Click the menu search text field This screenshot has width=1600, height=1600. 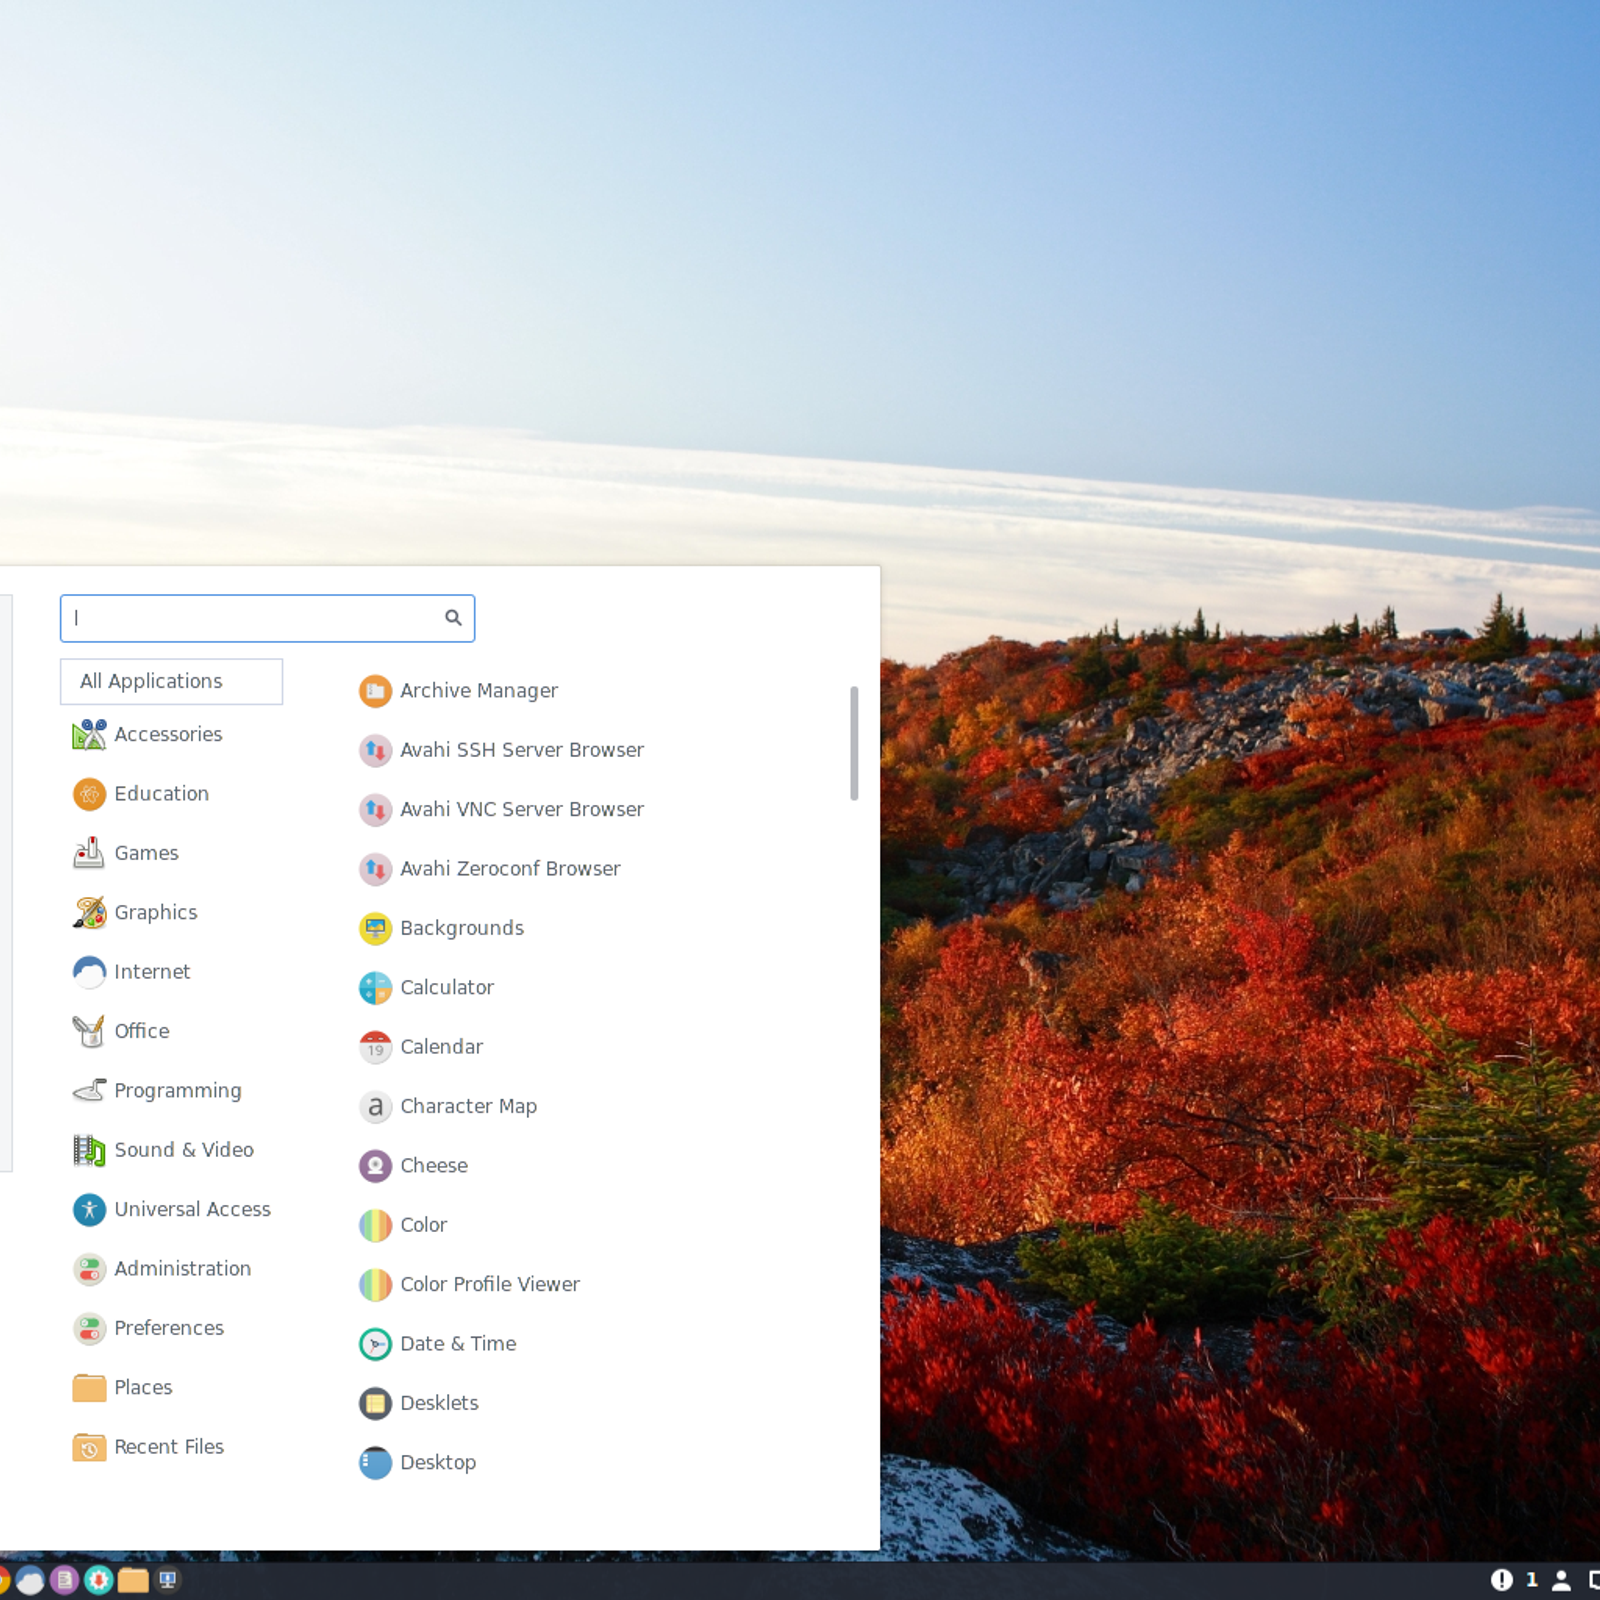250,618
